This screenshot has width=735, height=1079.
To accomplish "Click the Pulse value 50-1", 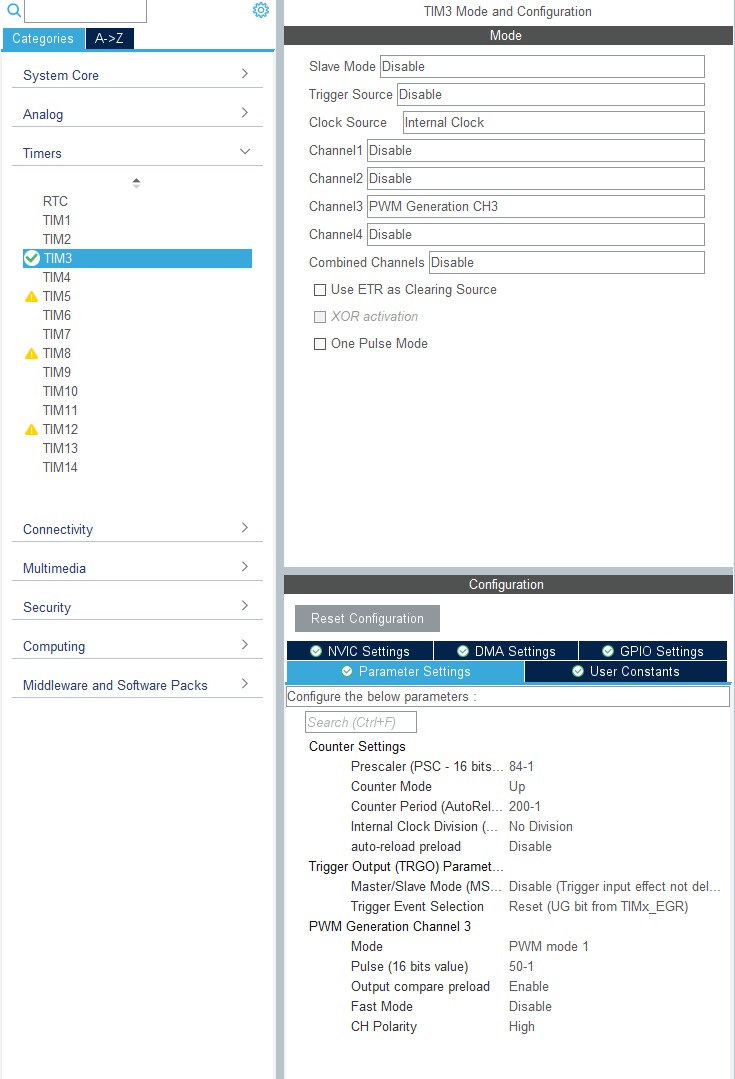I will (x=521, y=966).
